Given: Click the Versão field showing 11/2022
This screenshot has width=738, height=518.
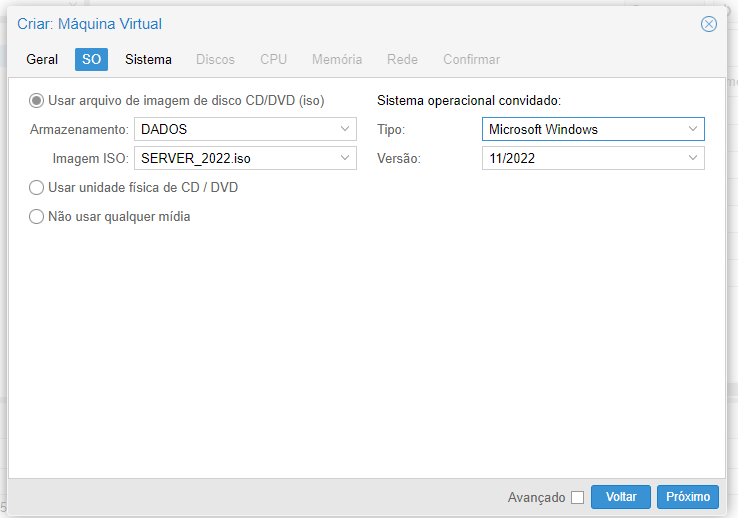Looking at the screenshot, I should pyautogui.click(x=593, y=158).
